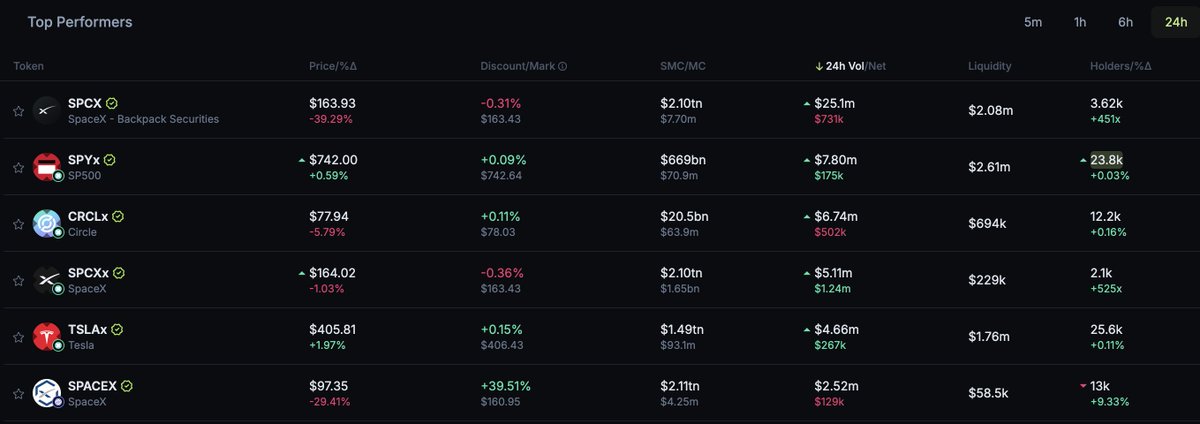Click the SPYx SP500 token logo
The width and height of the screenshot is (1200, 424).
pos(47,168)
